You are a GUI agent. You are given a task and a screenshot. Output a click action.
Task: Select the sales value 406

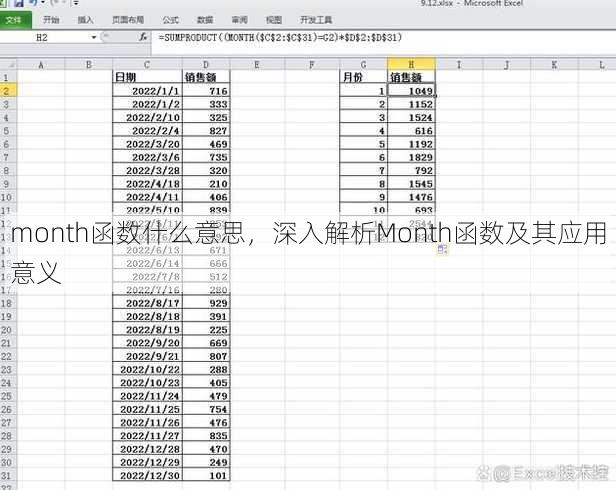[x=206, y=197]
